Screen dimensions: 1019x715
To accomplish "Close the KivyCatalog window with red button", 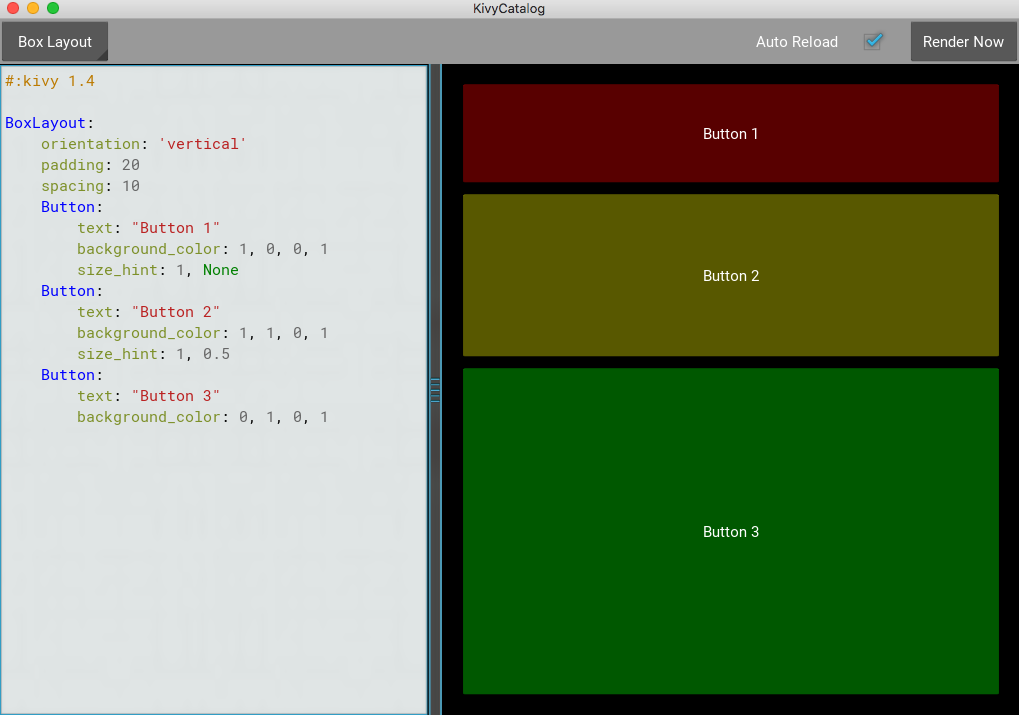I will pyautogui.click(x=13, y=8).
